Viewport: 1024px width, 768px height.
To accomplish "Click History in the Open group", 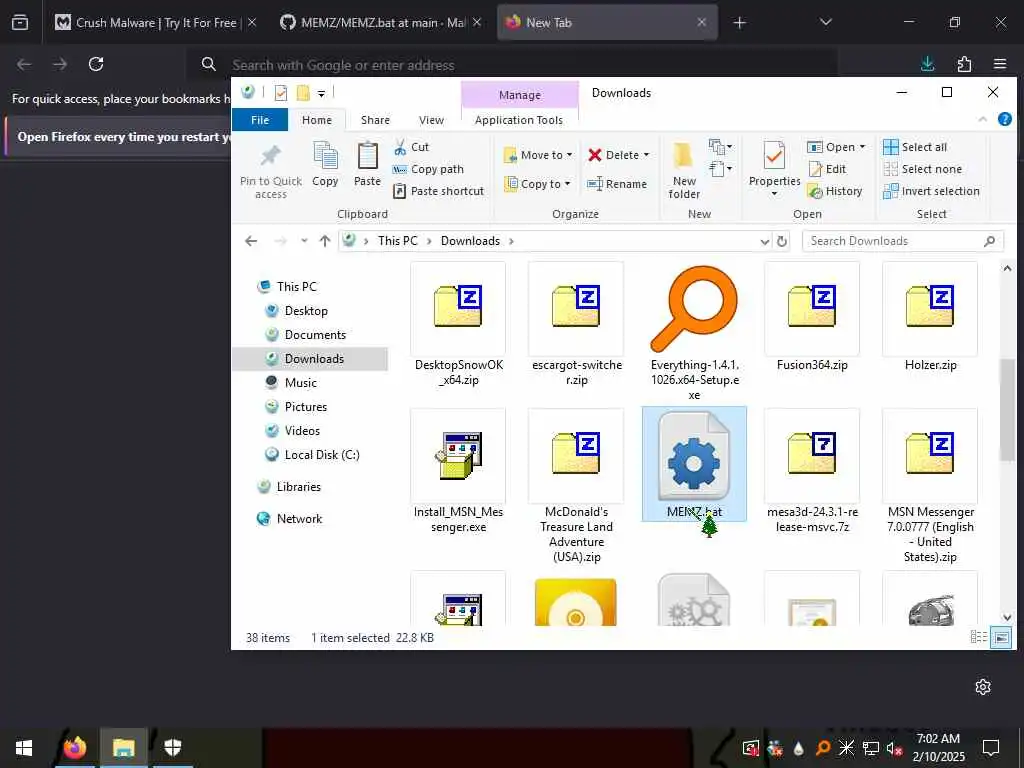I will point(835,191).
